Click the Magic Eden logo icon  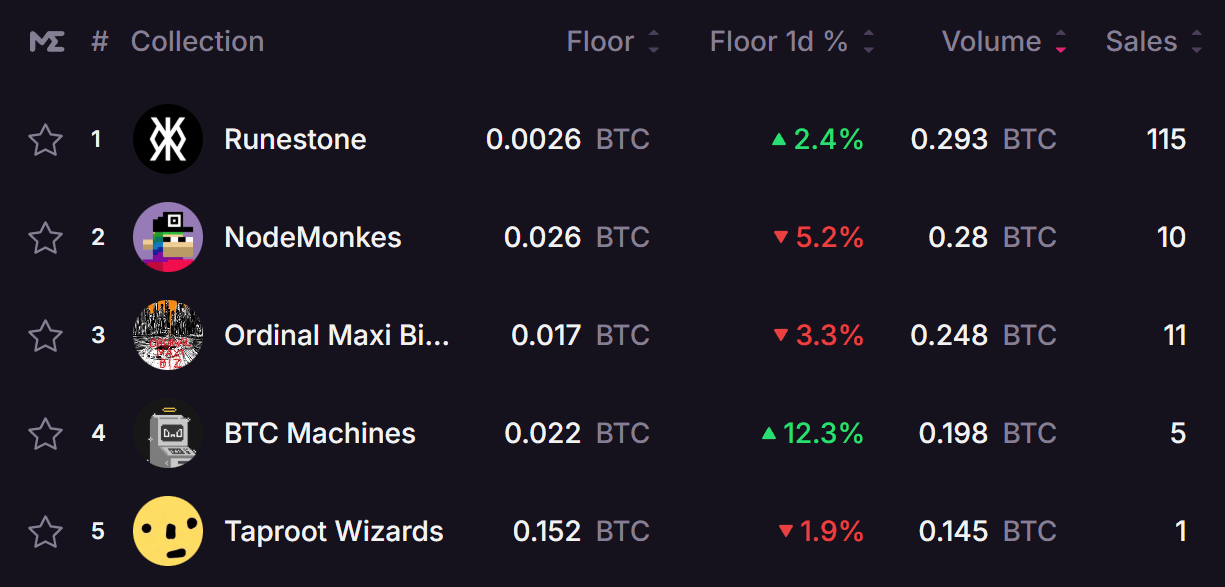point(47,42)
